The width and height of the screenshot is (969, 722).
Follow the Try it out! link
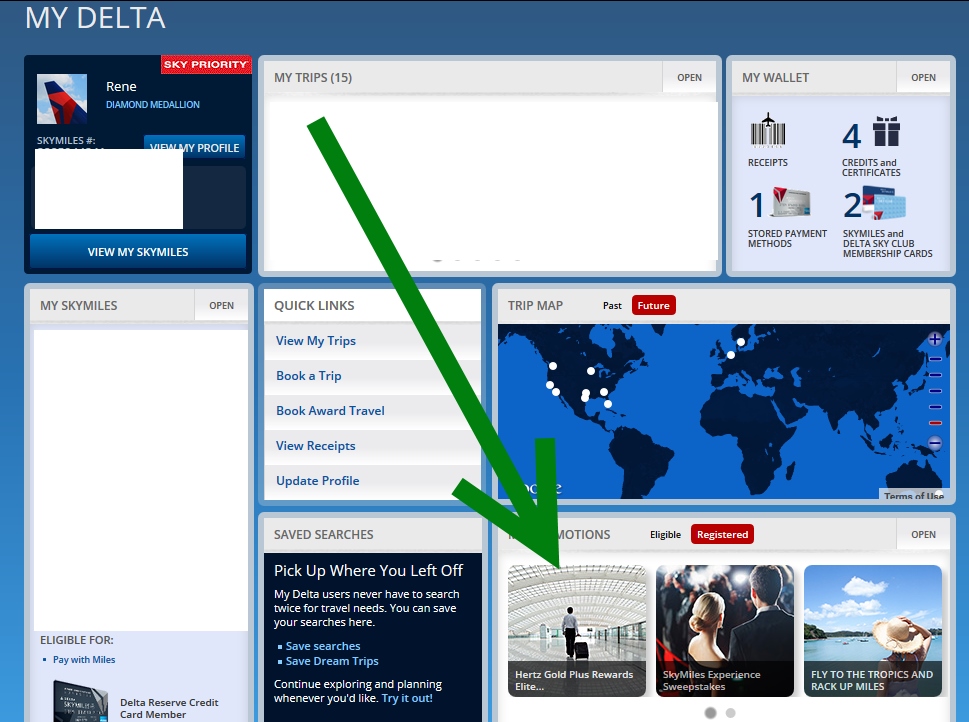point(407,698)
